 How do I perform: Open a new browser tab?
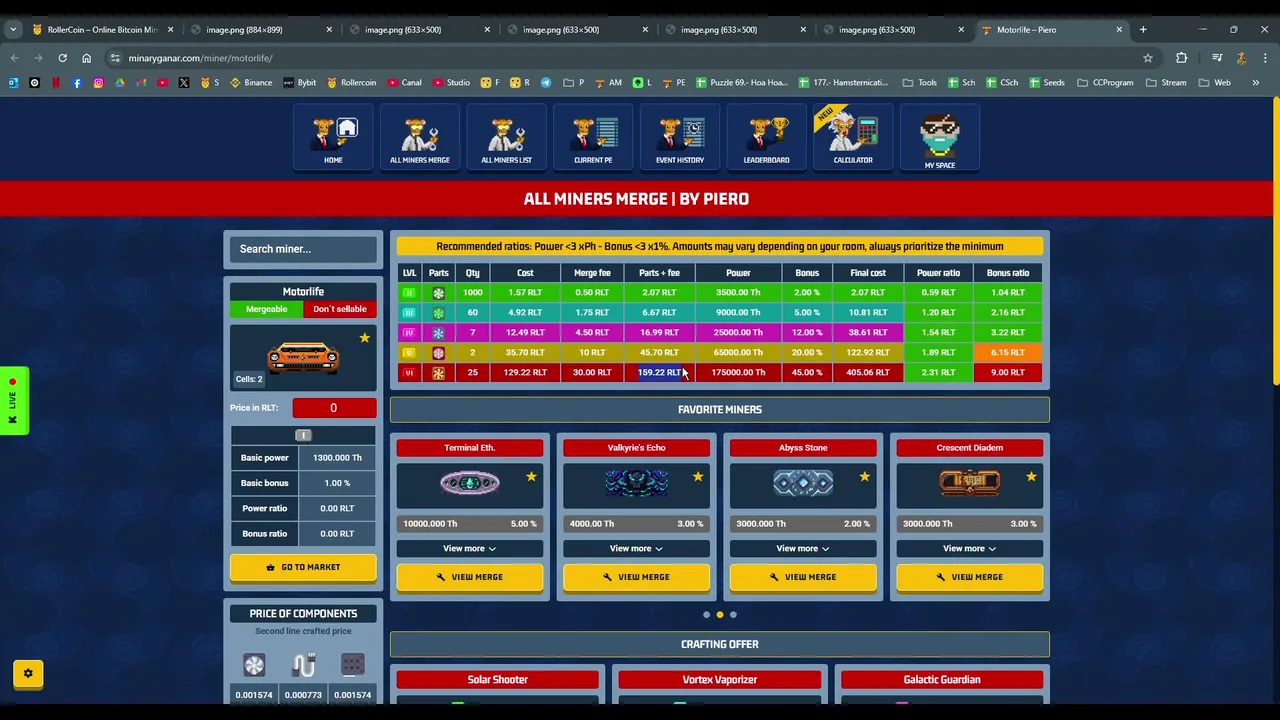pyautogui.click(x=1143, y=30)
